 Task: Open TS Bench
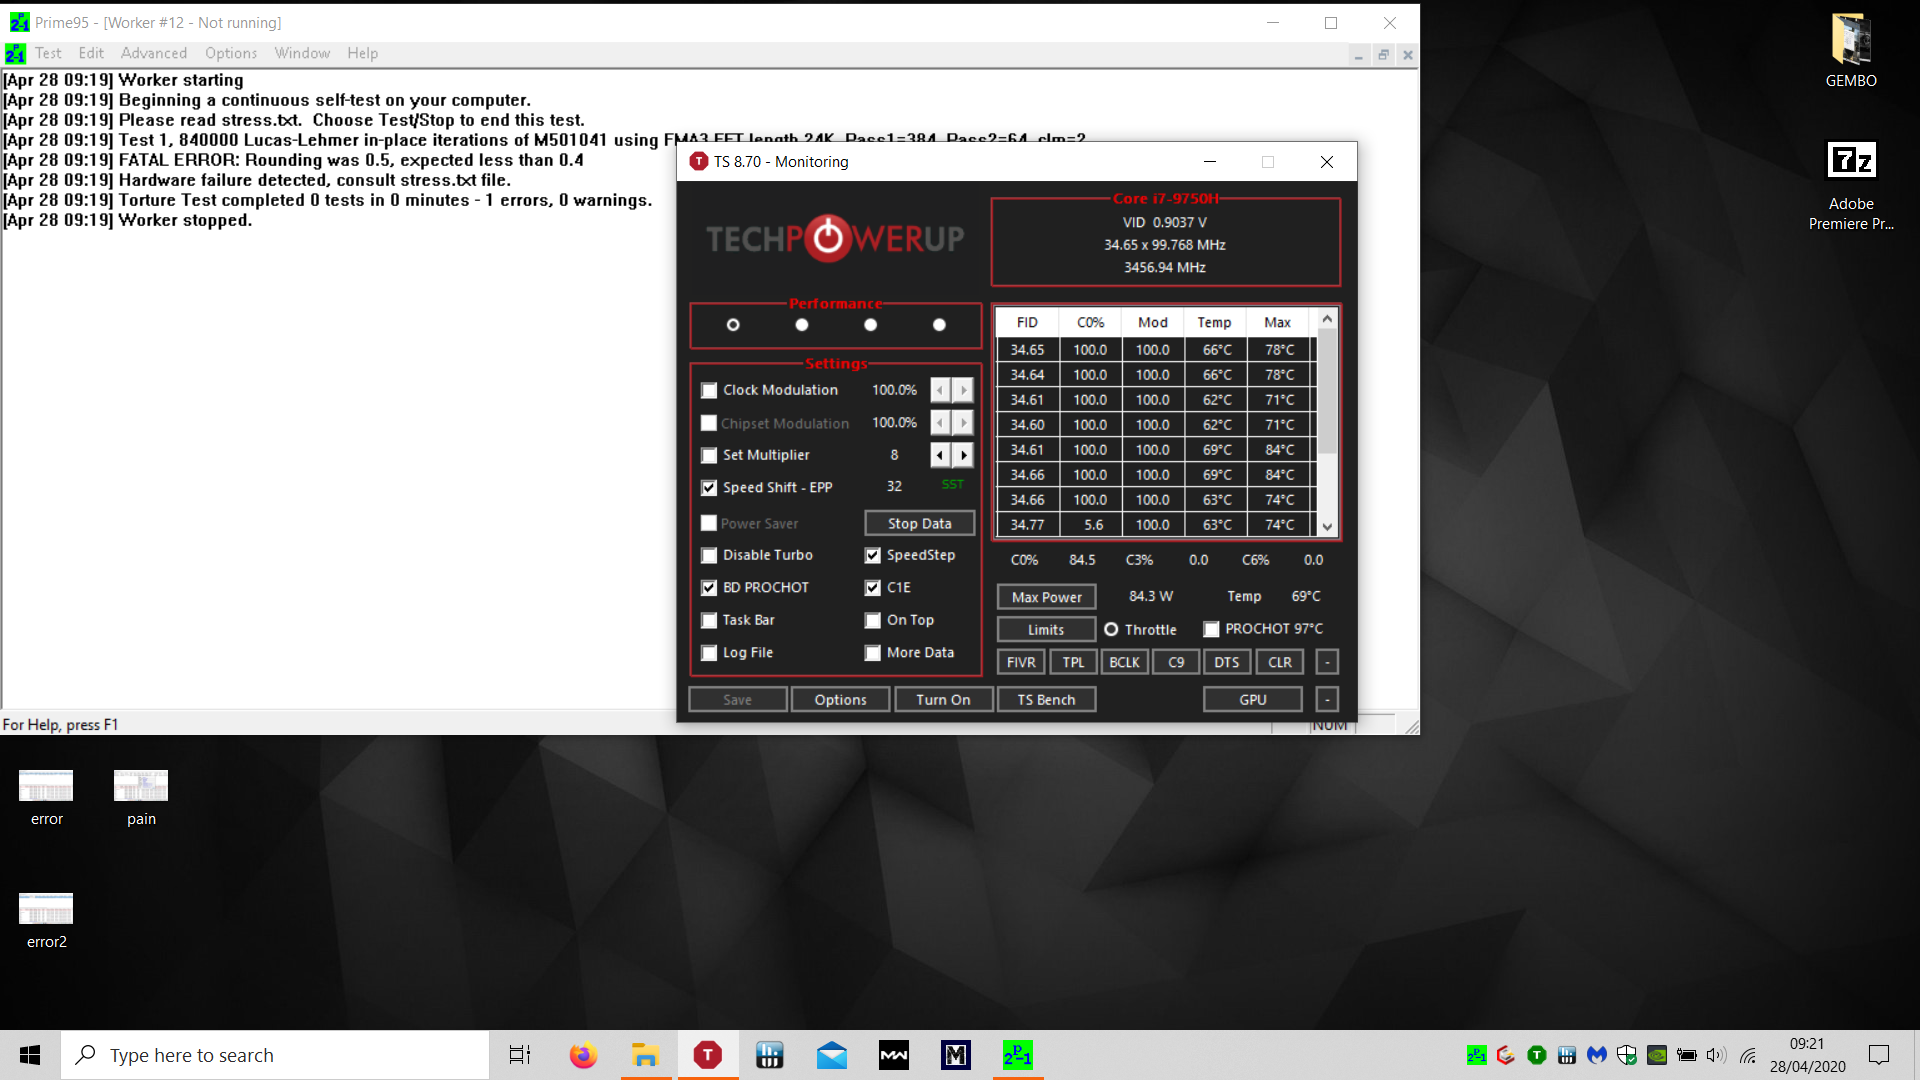pyautogui.click(x=1046, y=699)
